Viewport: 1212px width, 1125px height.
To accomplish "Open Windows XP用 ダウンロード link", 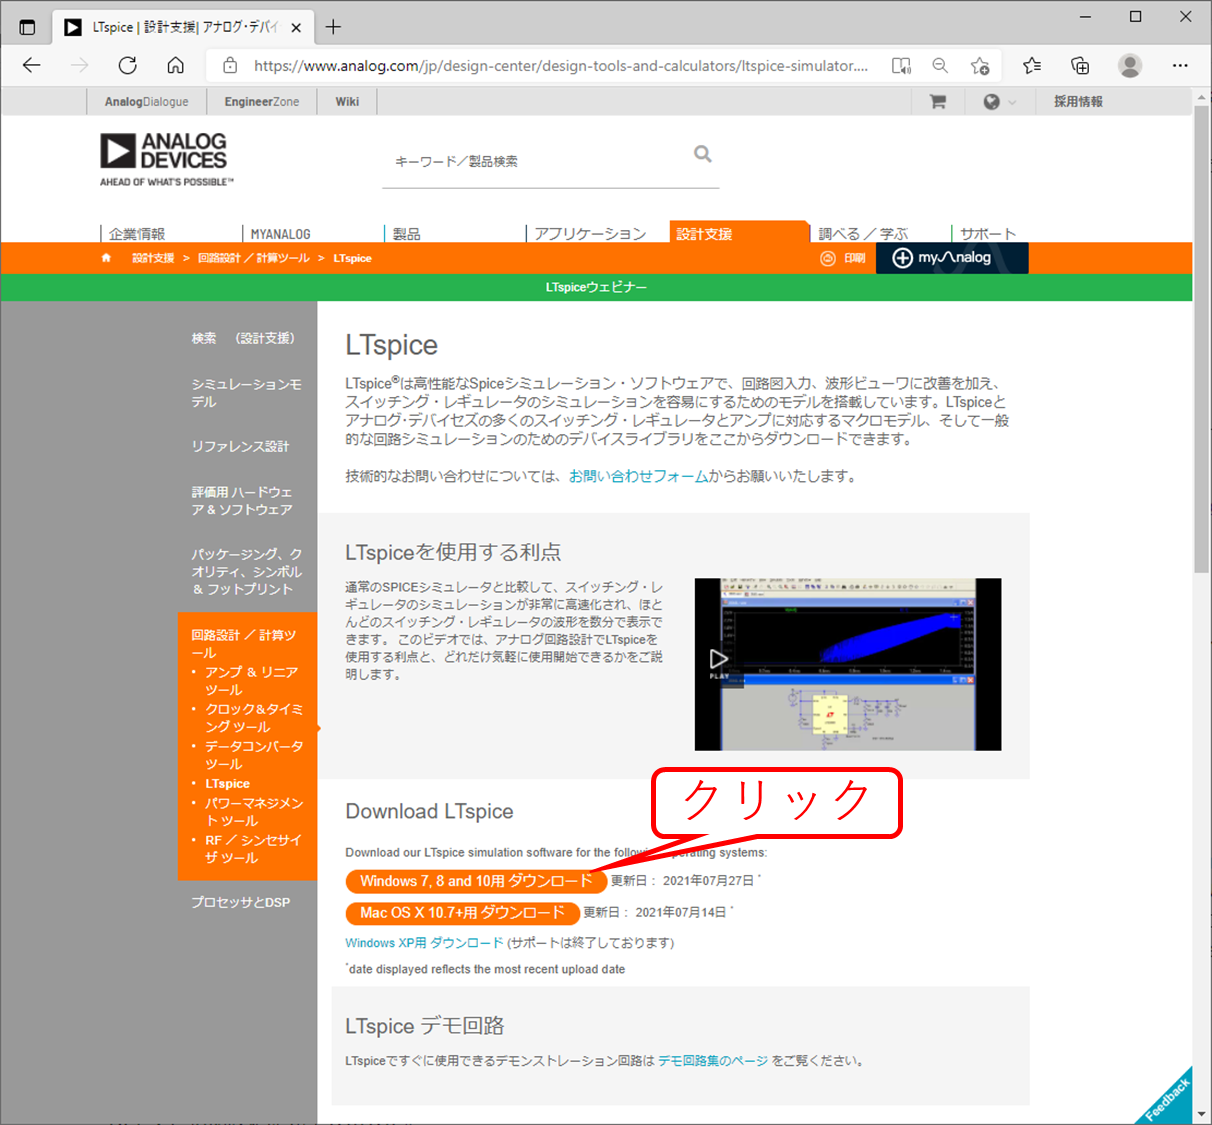I will [424, 943].
